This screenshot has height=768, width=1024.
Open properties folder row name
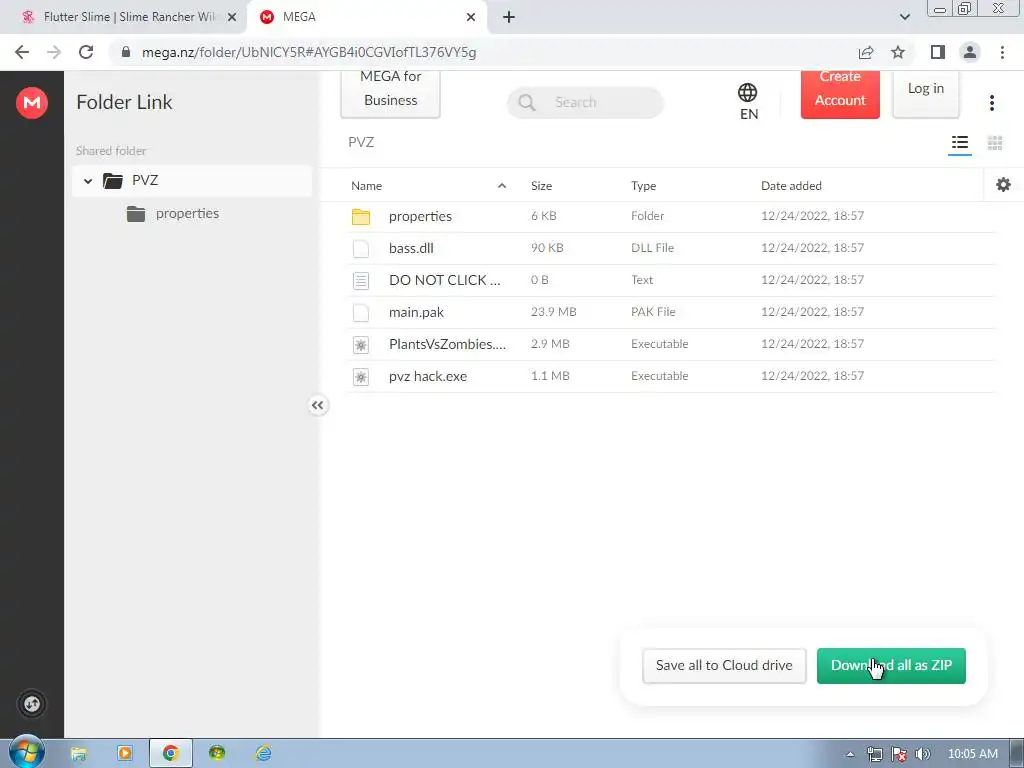pos(420,216)
